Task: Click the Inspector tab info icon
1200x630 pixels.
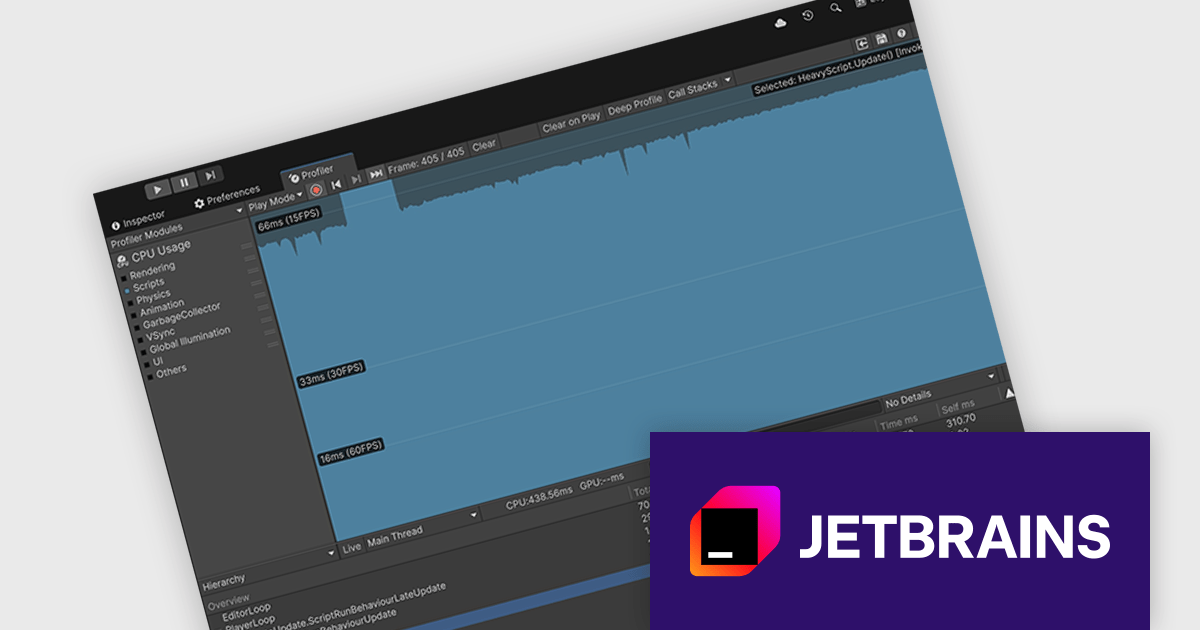Action: 115,226
